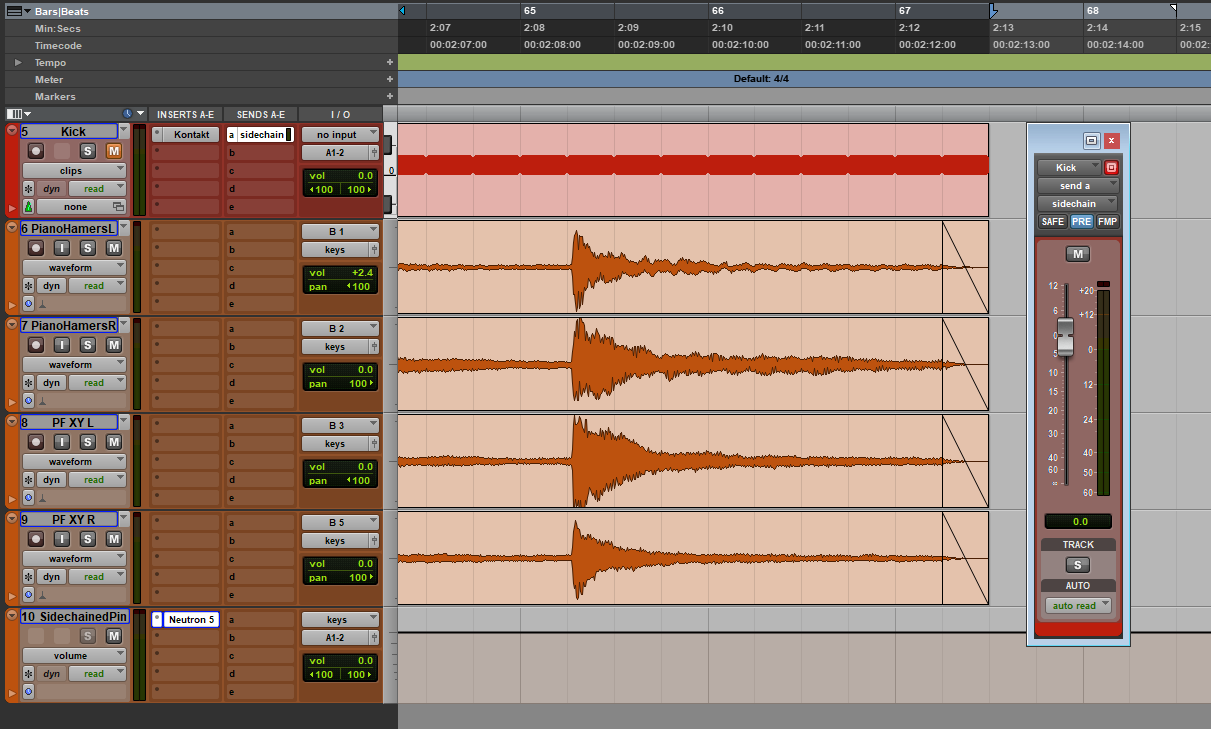Screen dimensions: 1211x729
Task: Open sidechain send a on Kick
Action: 262,135
